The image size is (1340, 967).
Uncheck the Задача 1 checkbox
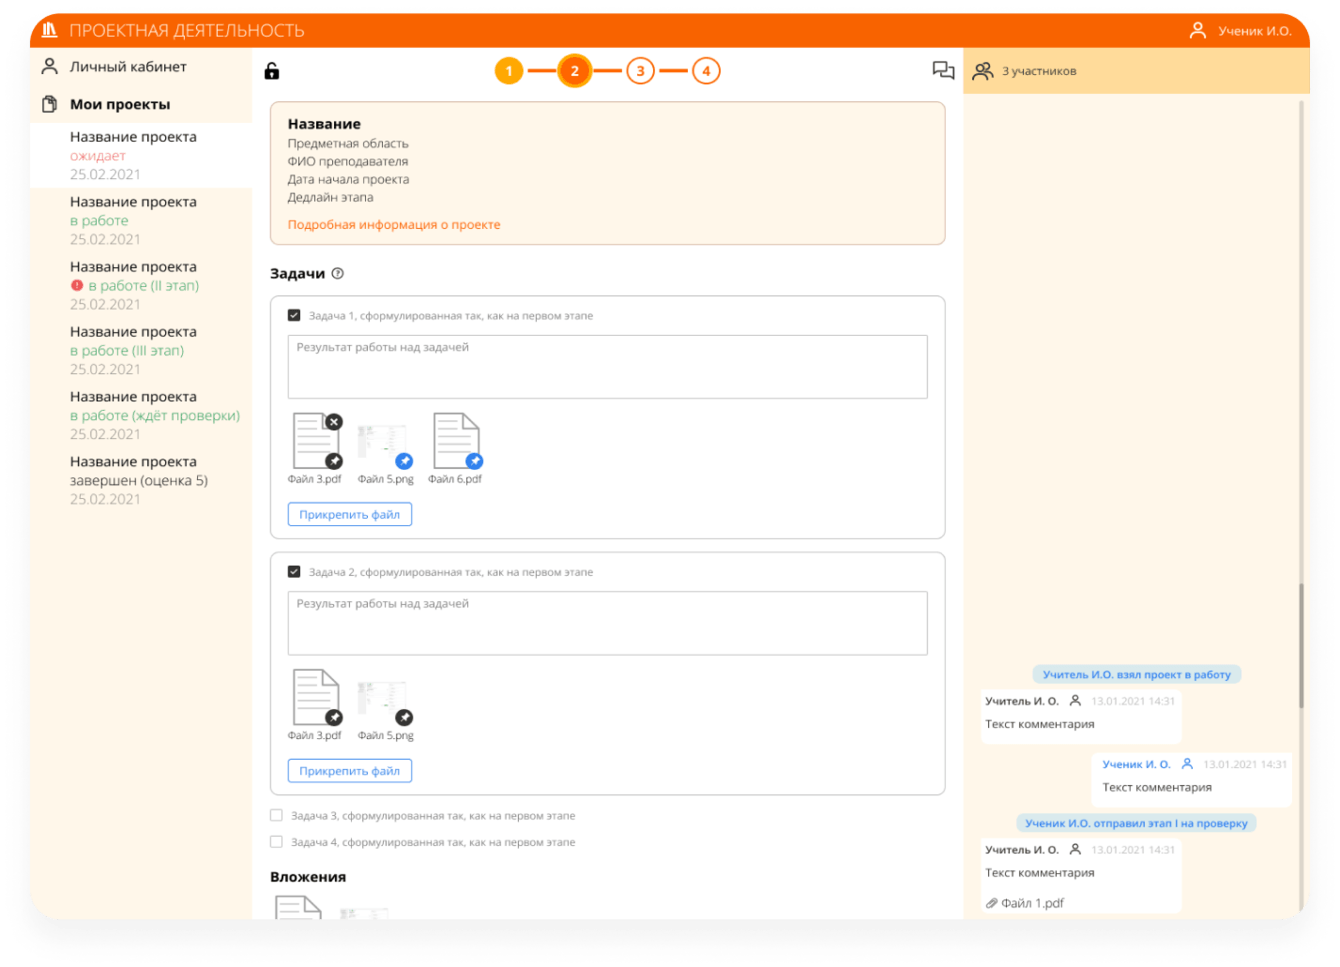click(x=294, y=316)
